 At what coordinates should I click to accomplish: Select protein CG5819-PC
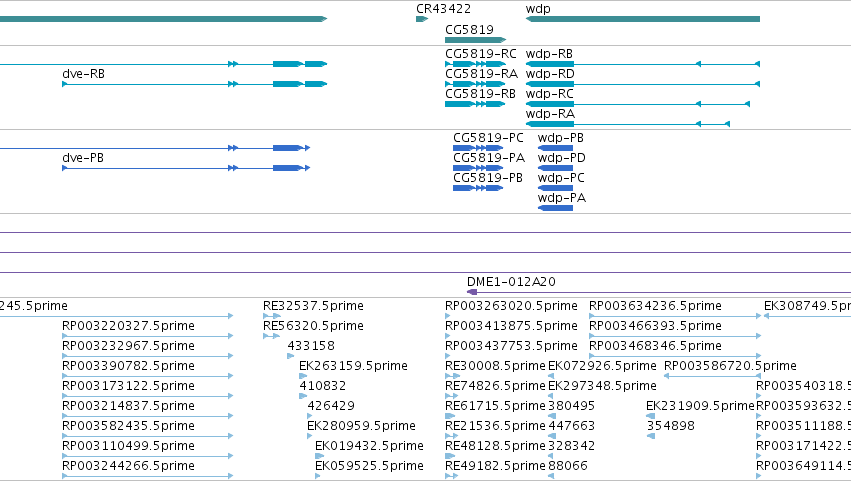pos(488,138)
